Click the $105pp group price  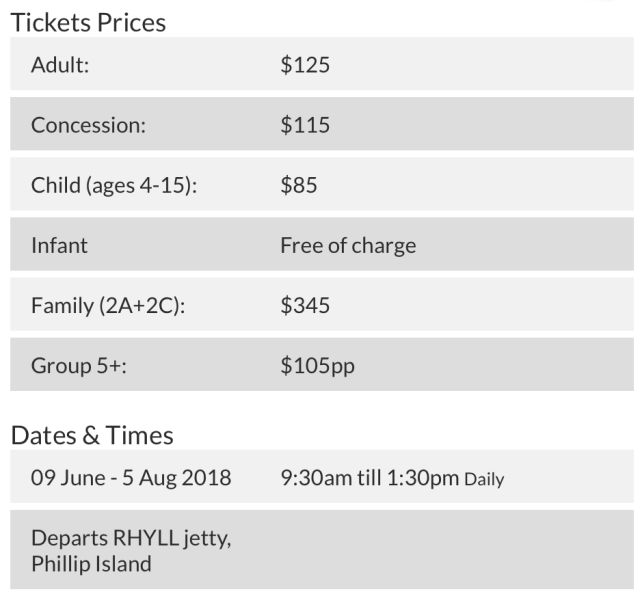(317, 365)
